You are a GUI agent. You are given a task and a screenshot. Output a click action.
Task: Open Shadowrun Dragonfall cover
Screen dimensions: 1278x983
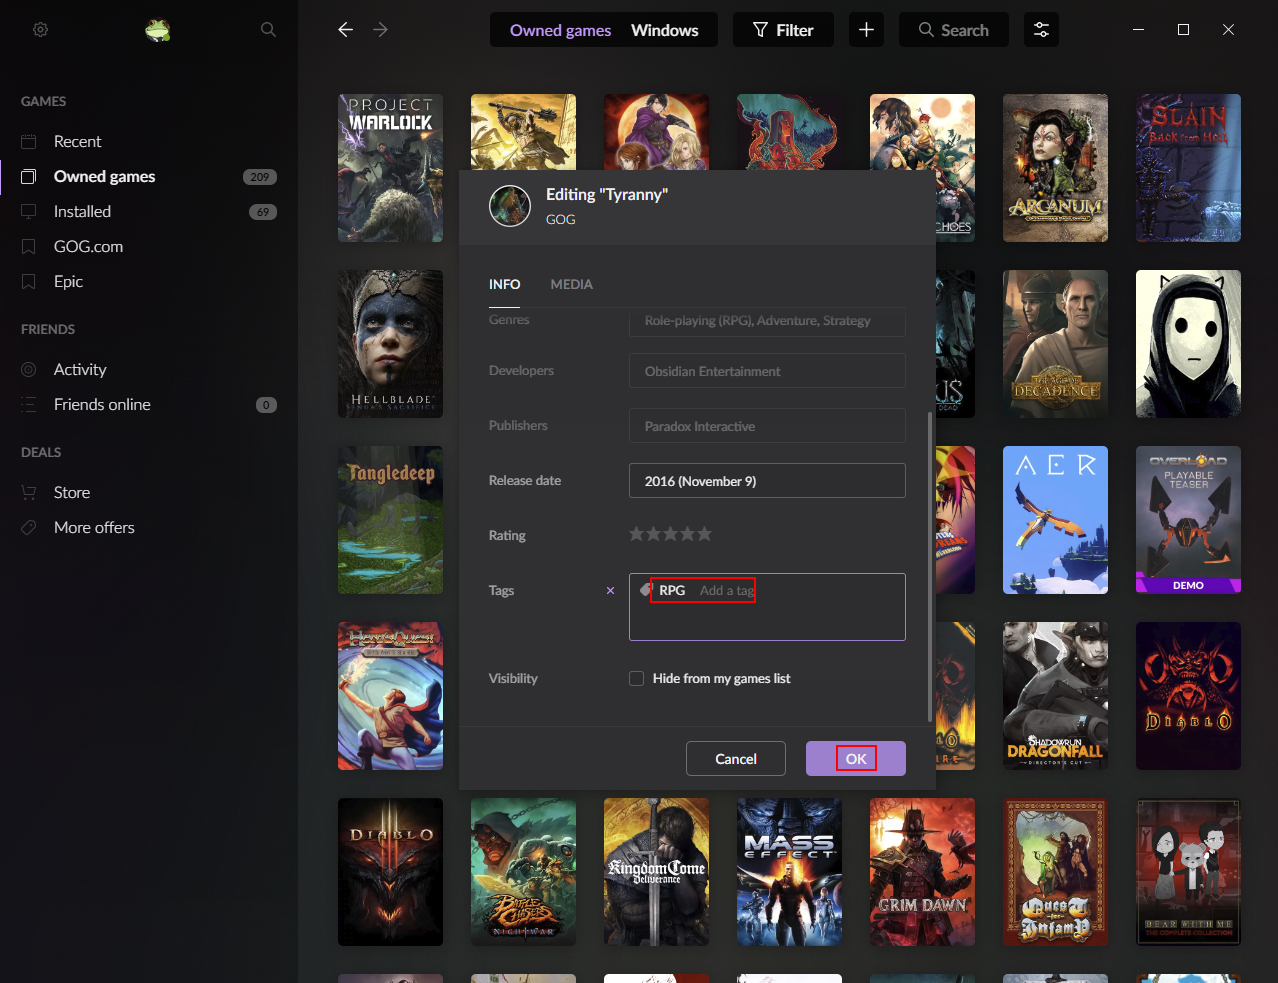pyautogui.click(x=1055, y=696)
